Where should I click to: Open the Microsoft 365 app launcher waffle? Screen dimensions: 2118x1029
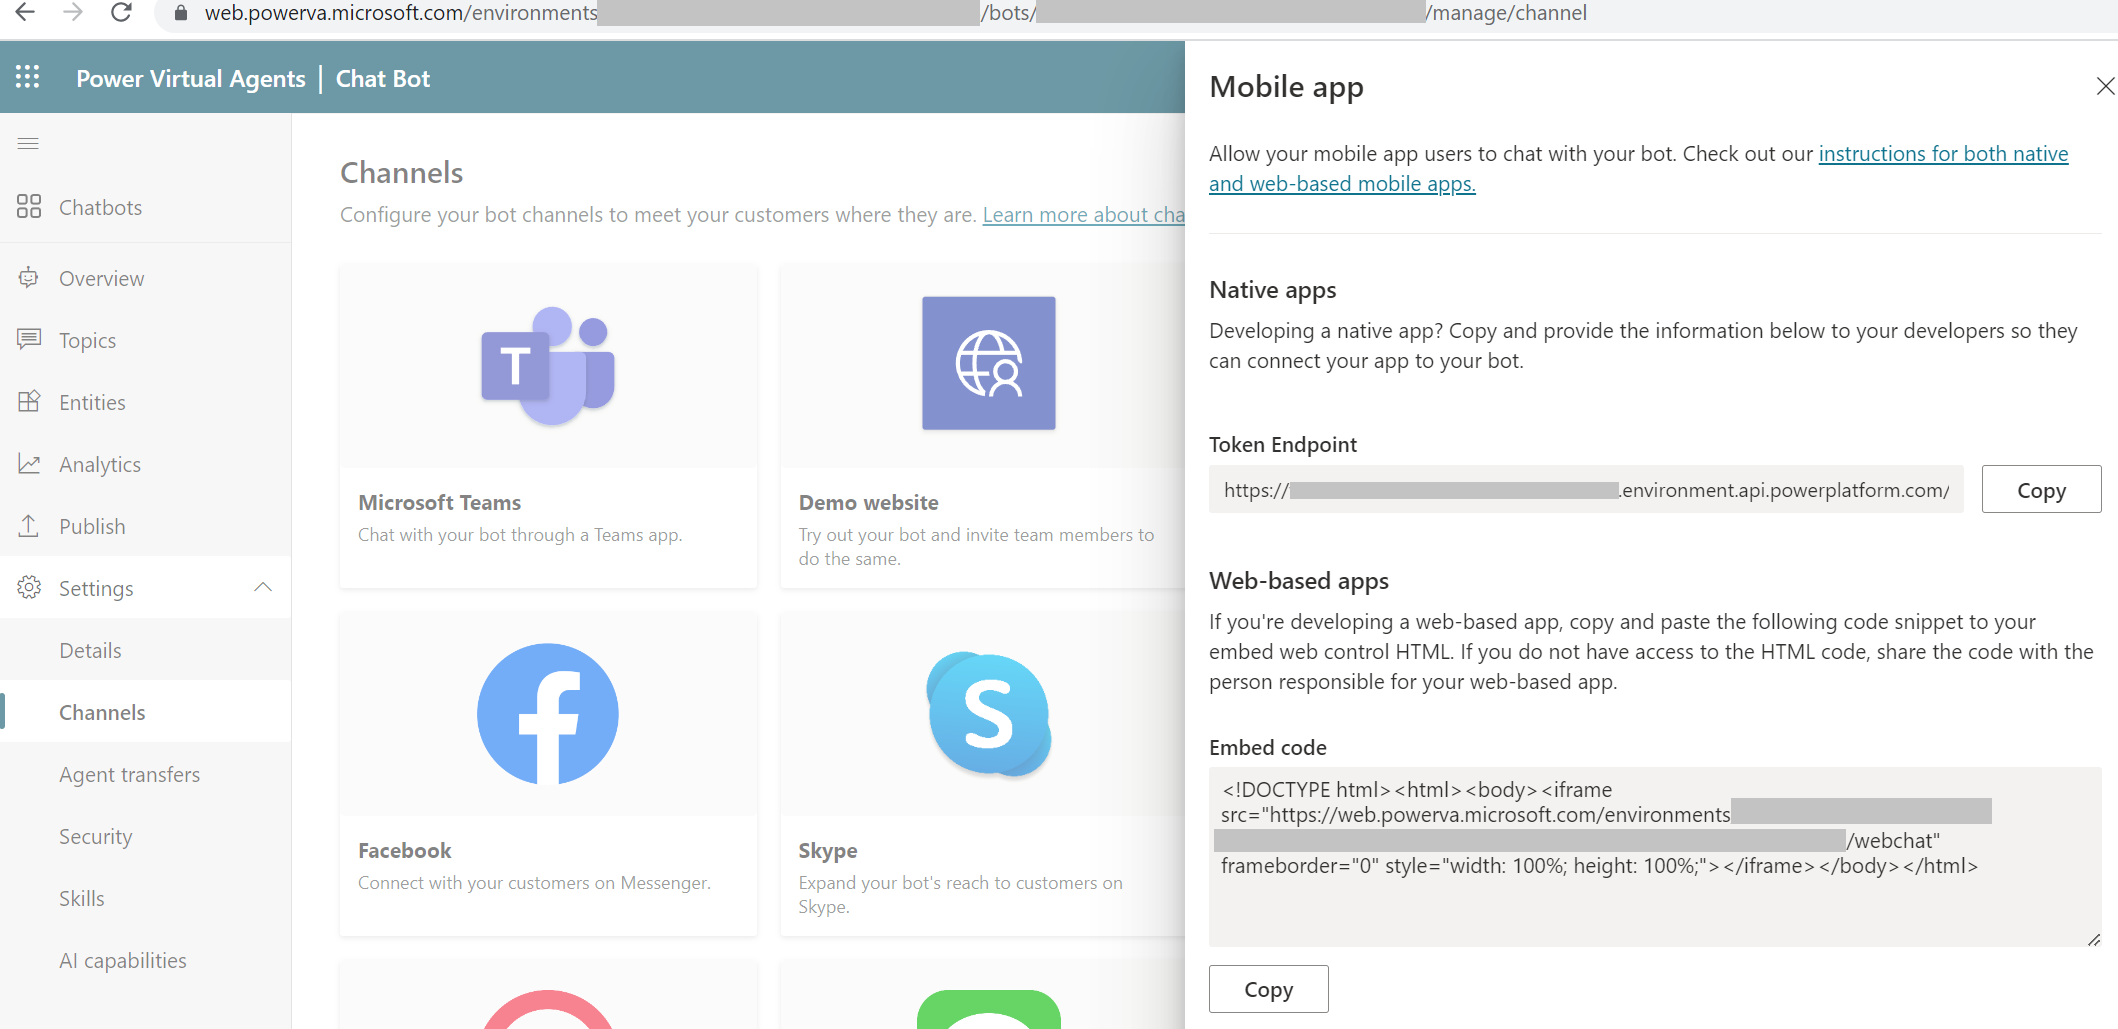27,76
